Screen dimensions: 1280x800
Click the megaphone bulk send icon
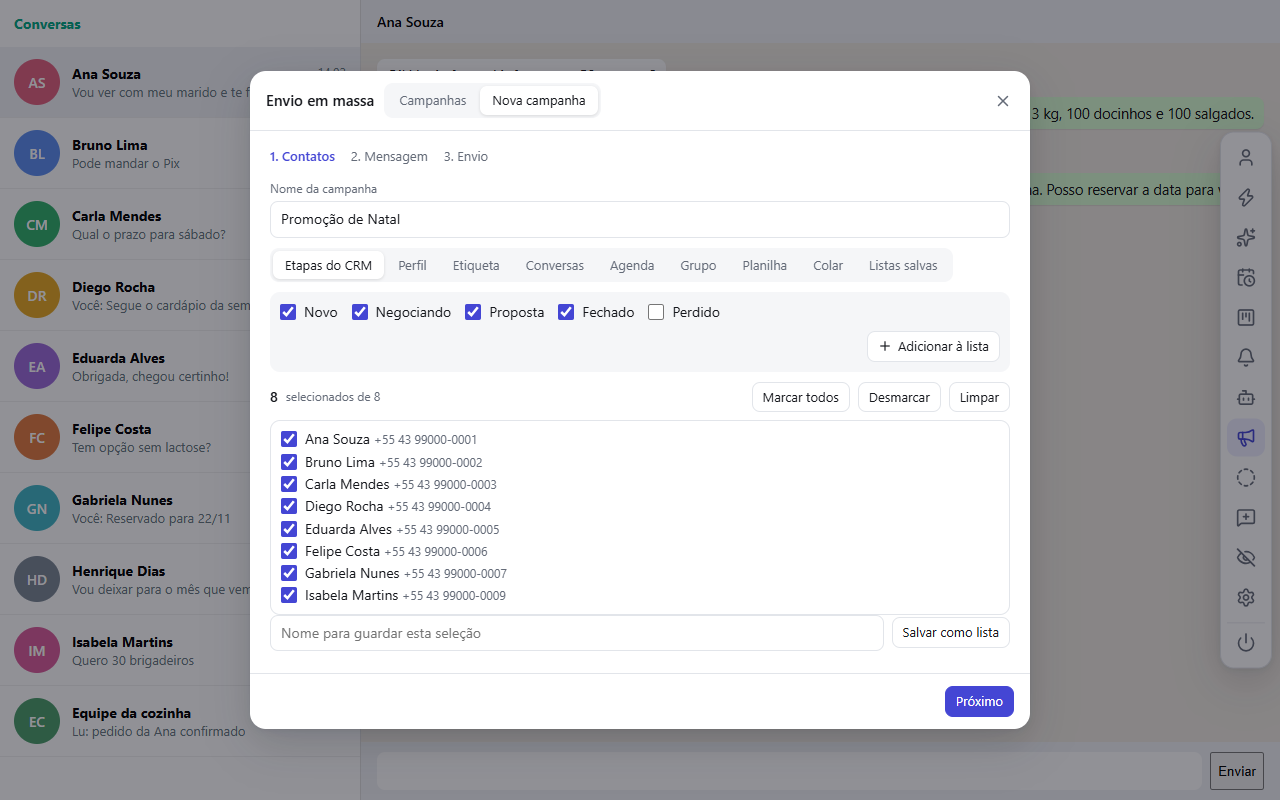(1245, 437)
